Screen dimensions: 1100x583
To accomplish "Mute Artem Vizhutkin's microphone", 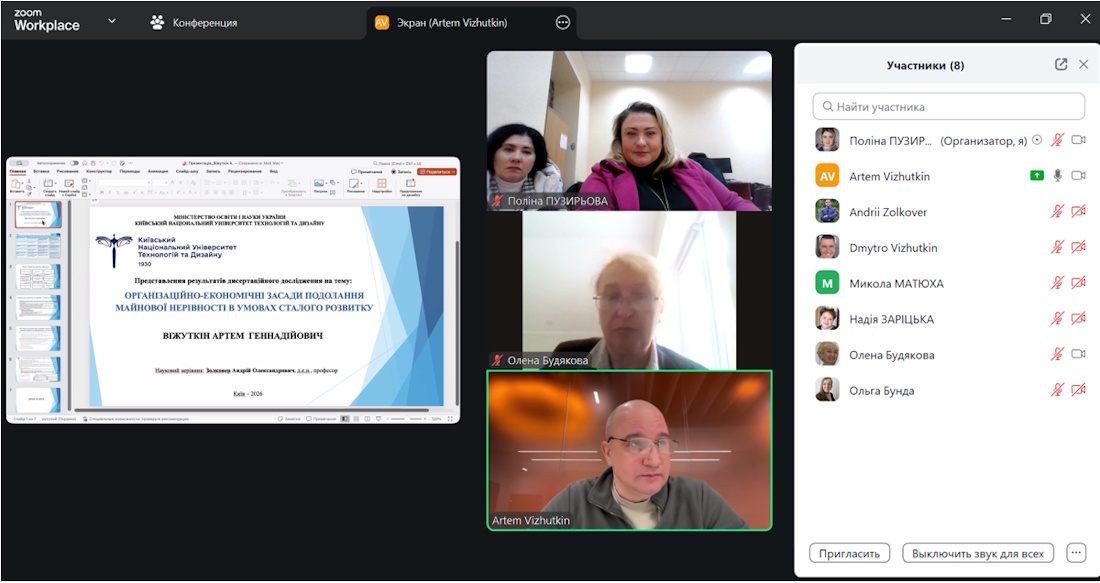I will click(1057, 176).
